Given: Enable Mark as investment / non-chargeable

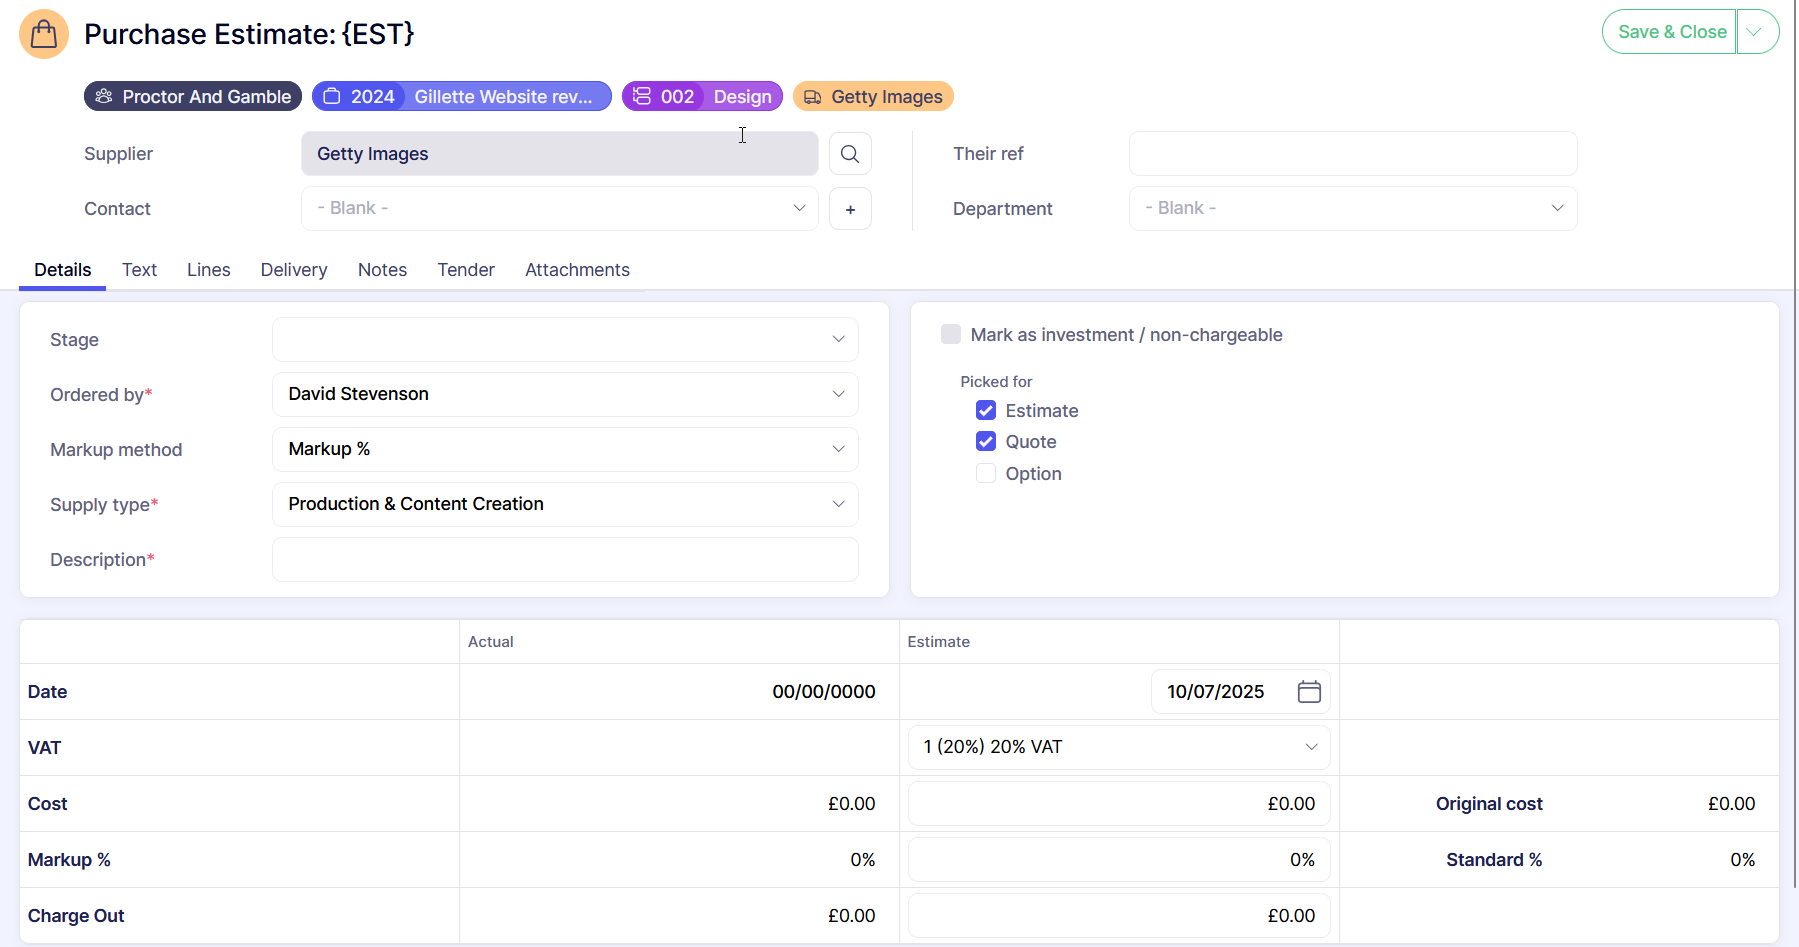Looking at the screenshot, I should pyautogui.click(x=951, y=335).
